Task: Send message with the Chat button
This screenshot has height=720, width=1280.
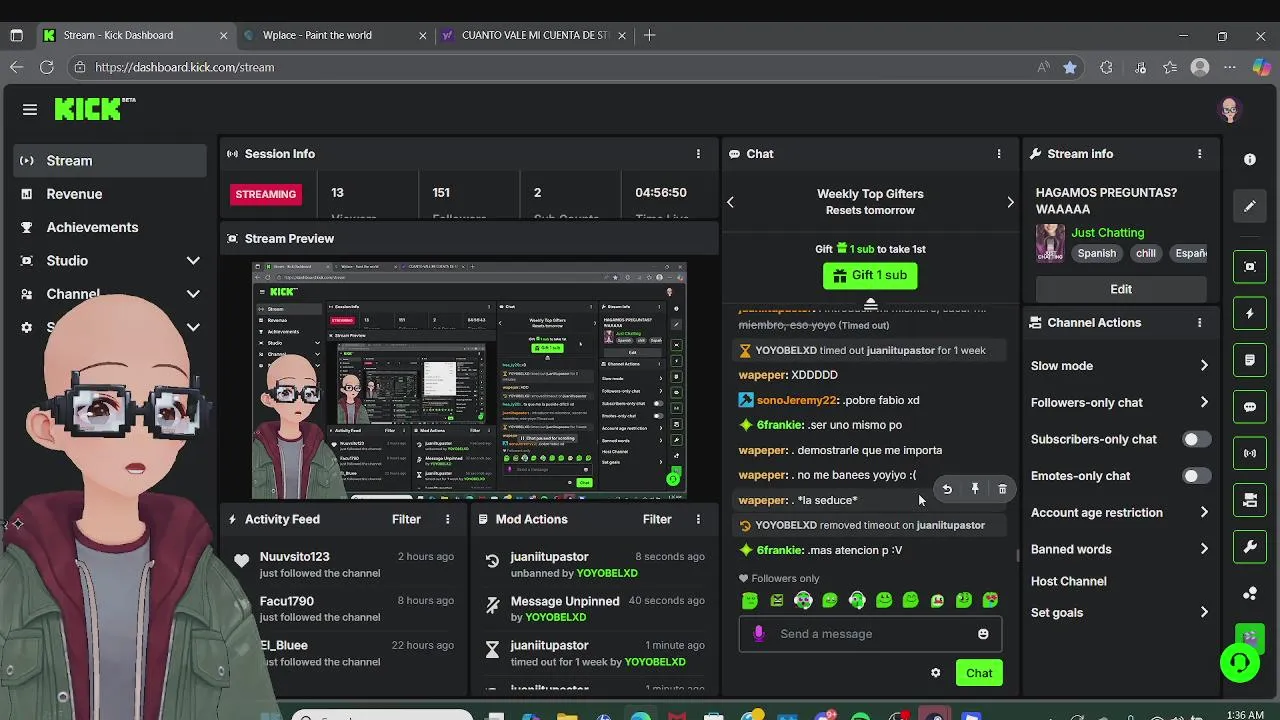Action: click(x=979, y=673)
